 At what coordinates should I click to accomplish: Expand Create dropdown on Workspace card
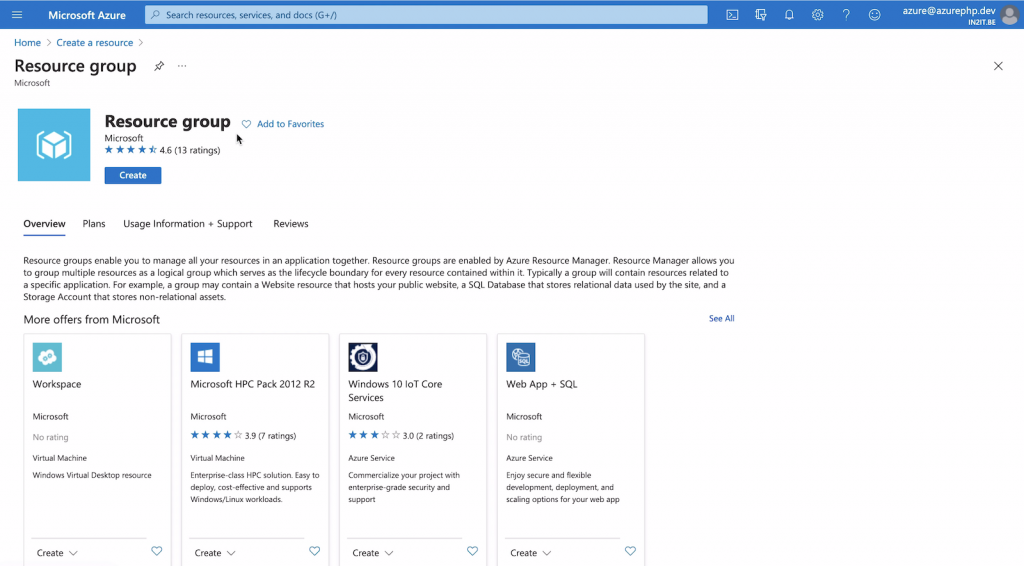[x=57, y=553]
